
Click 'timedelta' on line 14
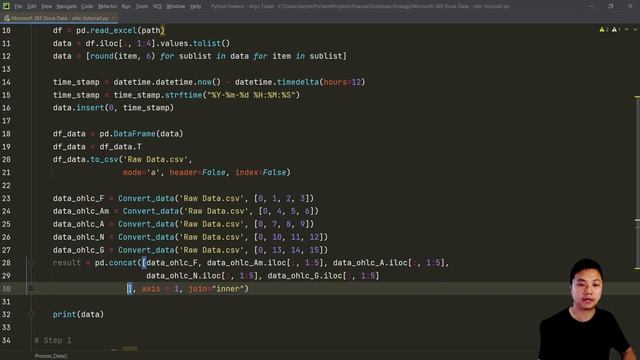point(298,82)
